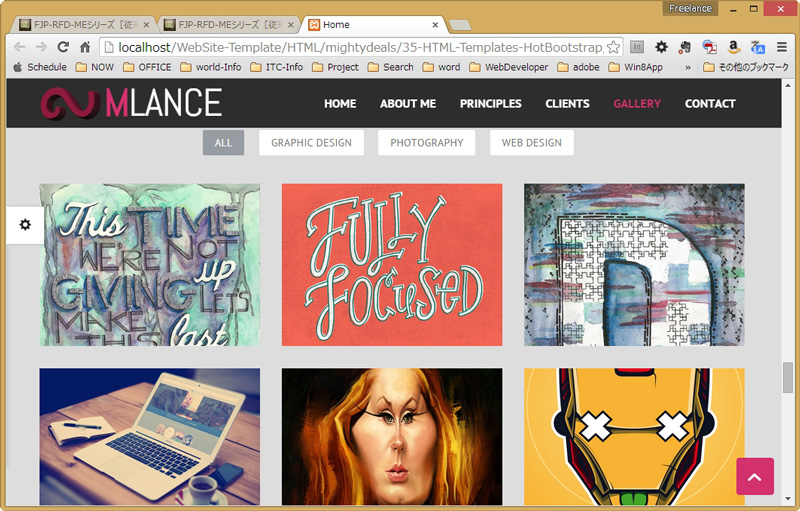Open the 'This Time We're Not Giving Up' artwork
Screen dimensions: 800x511
coord(149,265)
